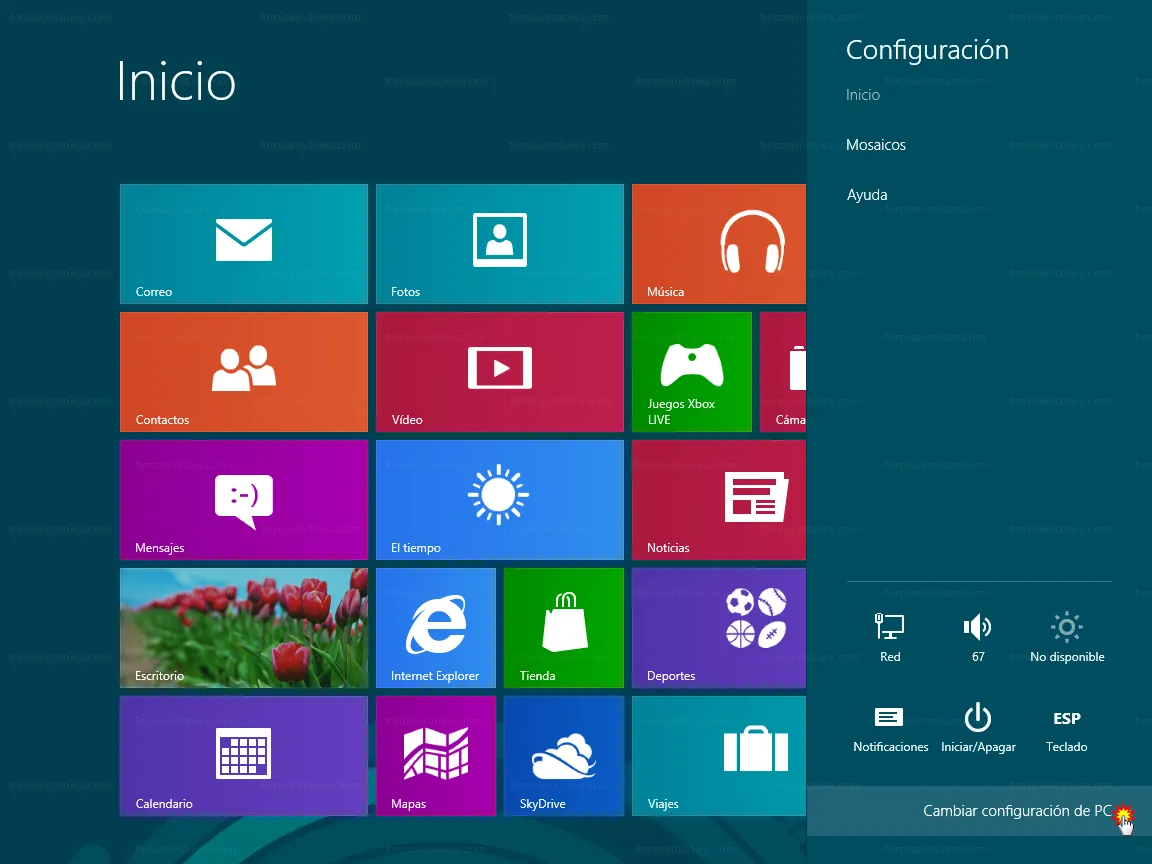
Task: Open the Viajes suitcase tile
Action: [x=719, y=756]
